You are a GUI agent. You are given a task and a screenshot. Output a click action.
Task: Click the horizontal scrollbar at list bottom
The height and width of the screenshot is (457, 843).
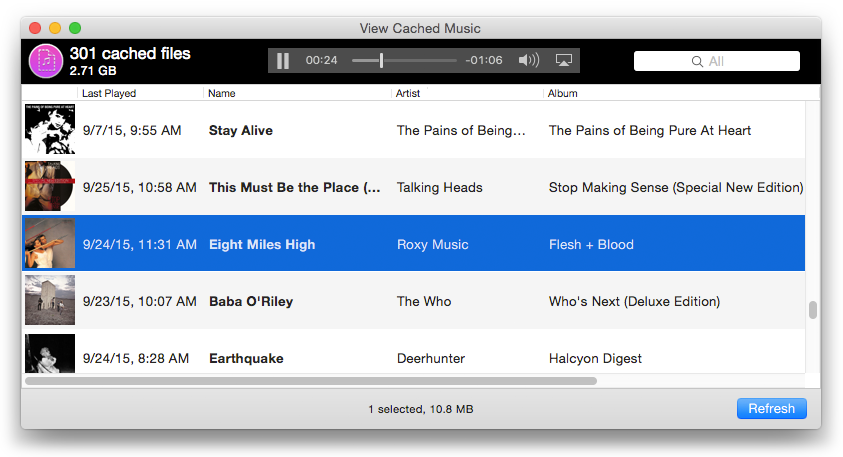point(311,381)
